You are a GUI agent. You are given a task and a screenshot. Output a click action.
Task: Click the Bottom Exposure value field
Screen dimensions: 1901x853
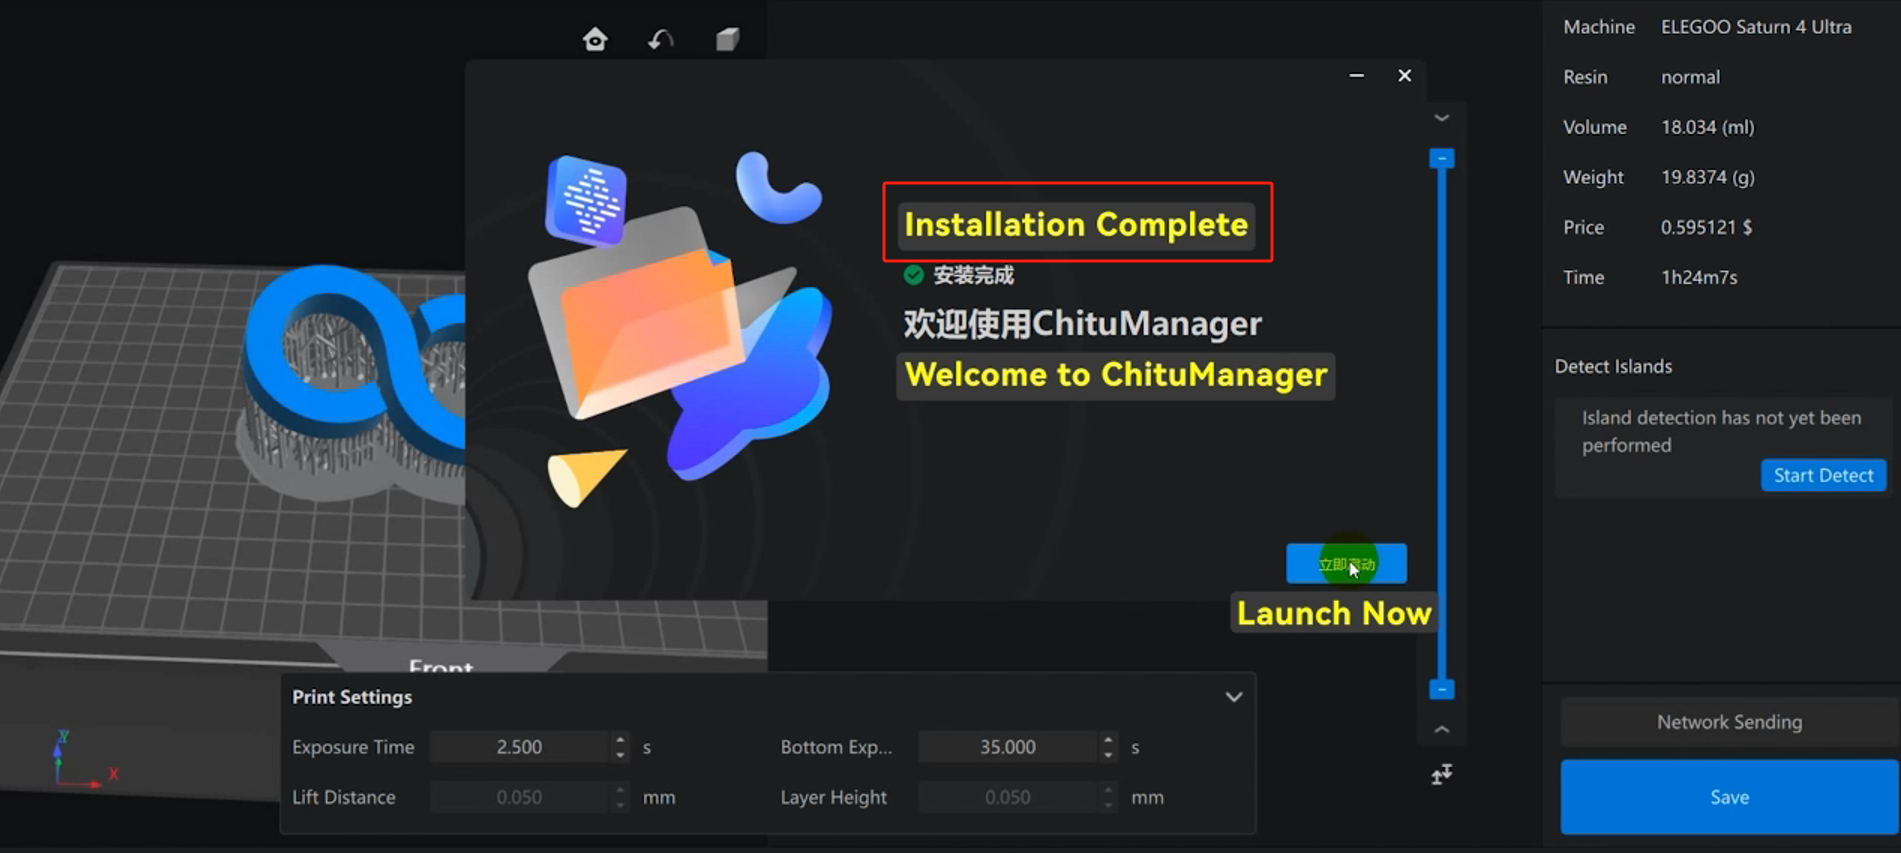click(x=1007, y=747)
